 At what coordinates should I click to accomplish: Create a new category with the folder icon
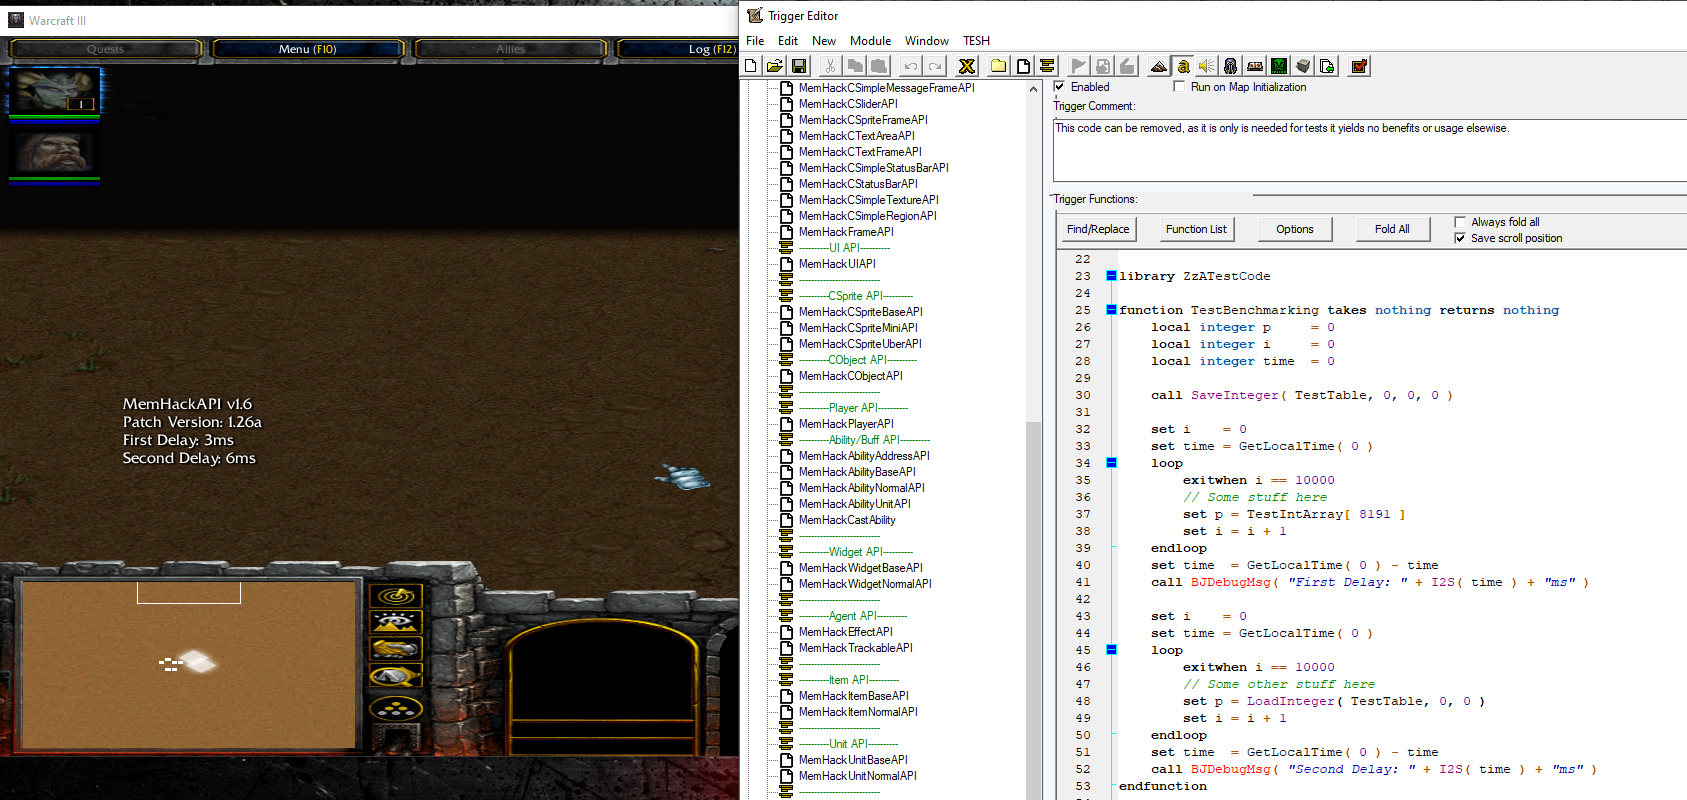(x=999, y=66)
